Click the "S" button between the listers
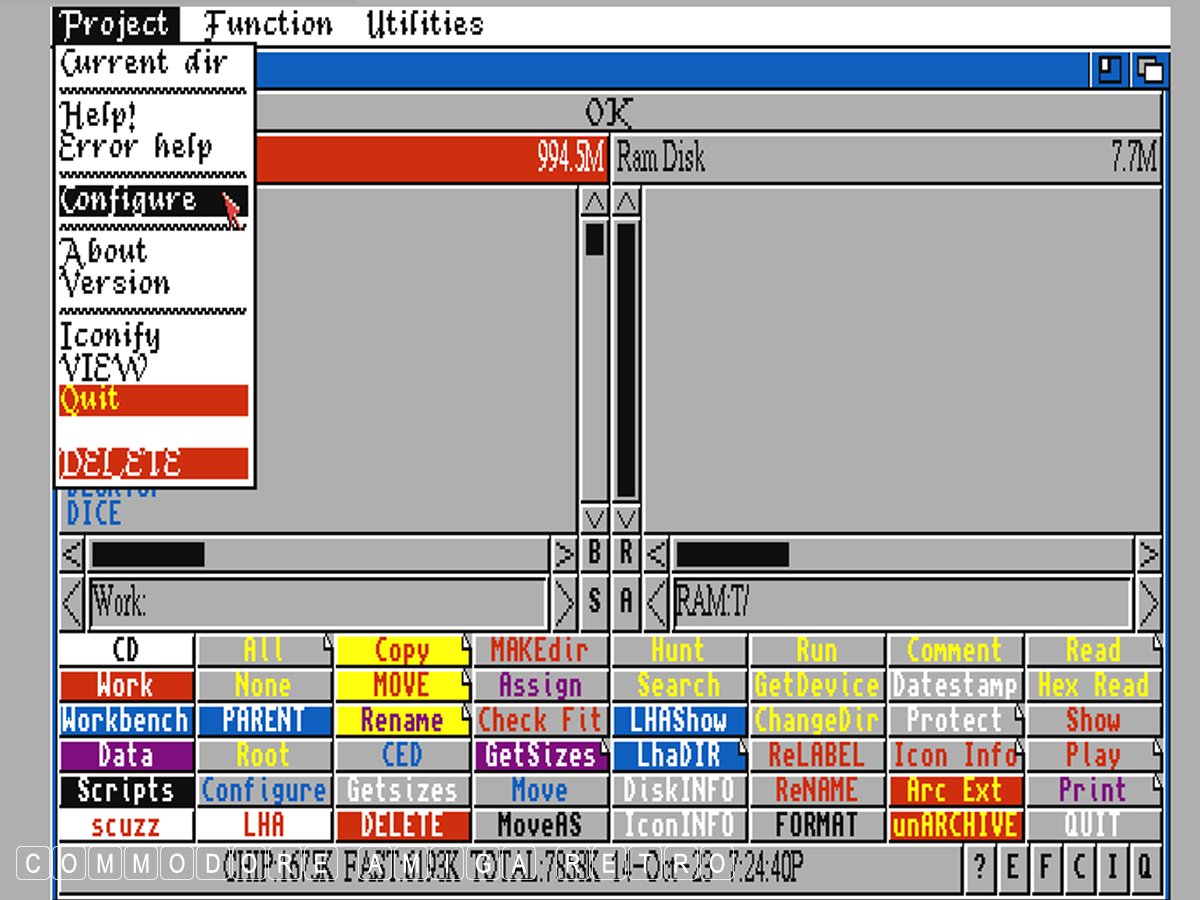The image size is (1200, 900). pyautogui.click(x=595, y=601)
